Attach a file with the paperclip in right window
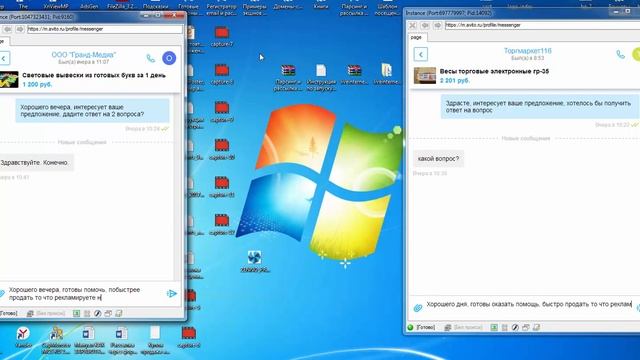The width and height of the screenshot is (640, 360). click(418, 308)
